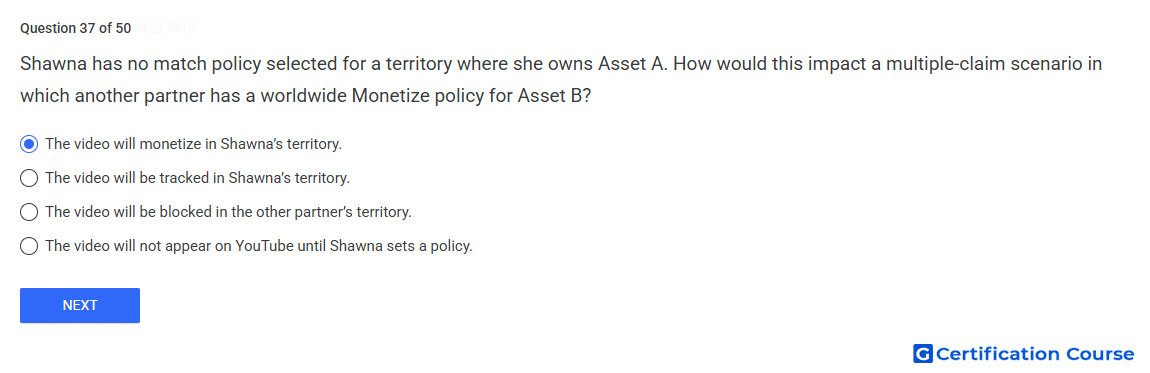Choose the radio circle for blocked in partner's territory

point(29,213)
